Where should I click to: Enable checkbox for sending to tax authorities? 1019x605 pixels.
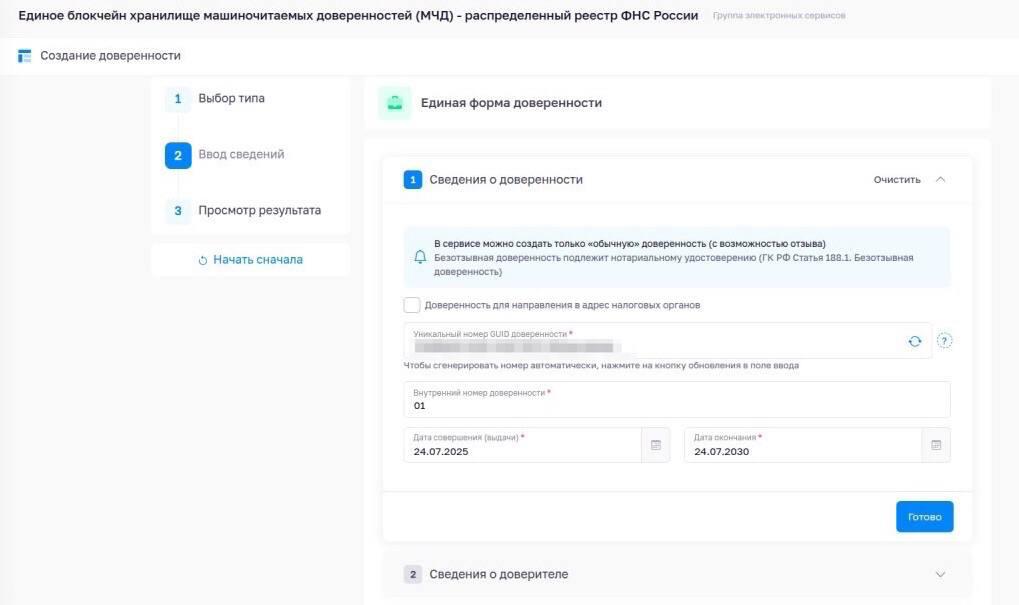pyautogui.click(x=411, y=305)
